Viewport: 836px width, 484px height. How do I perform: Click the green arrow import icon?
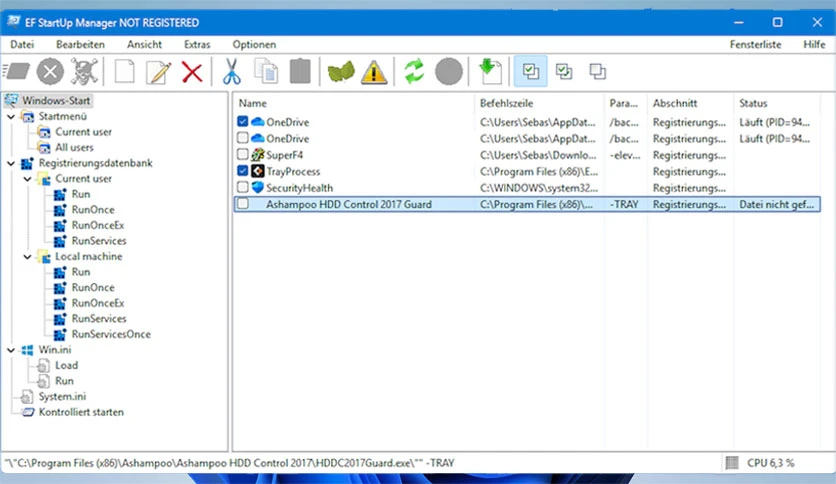coord(490,71)
